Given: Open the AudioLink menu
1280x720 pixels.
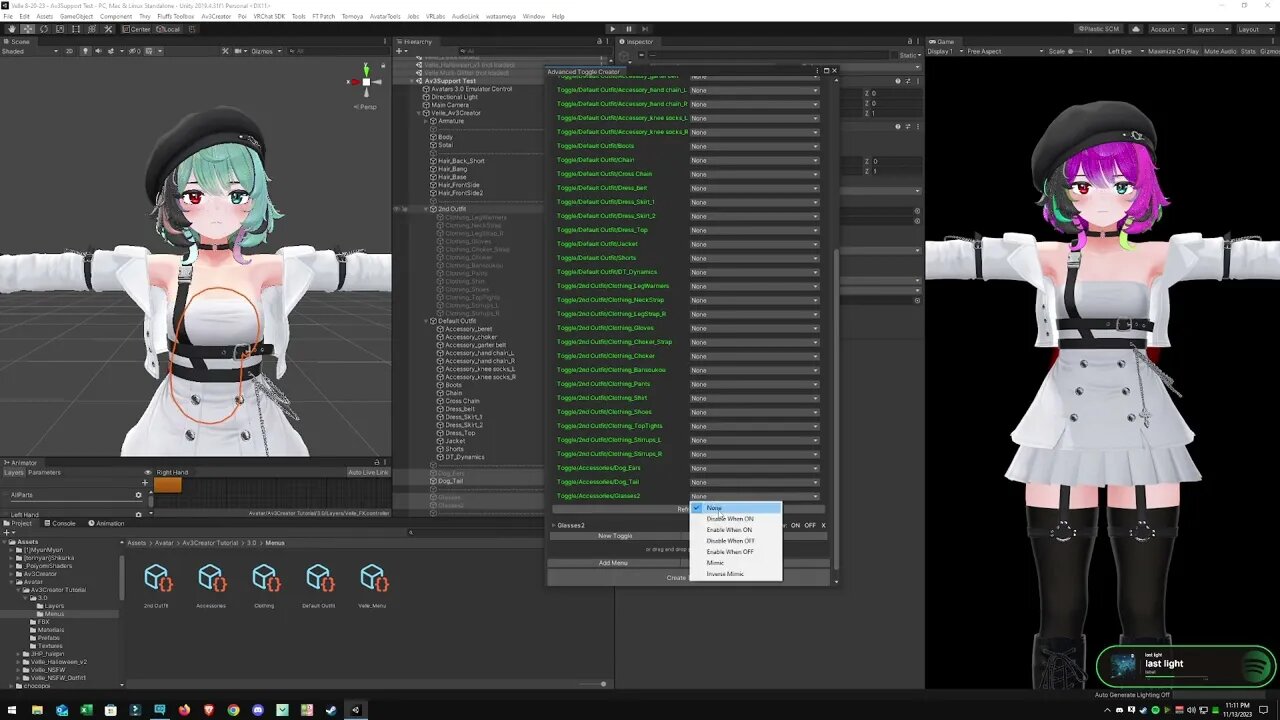Looking at the screenshot, I should point(465,16).
